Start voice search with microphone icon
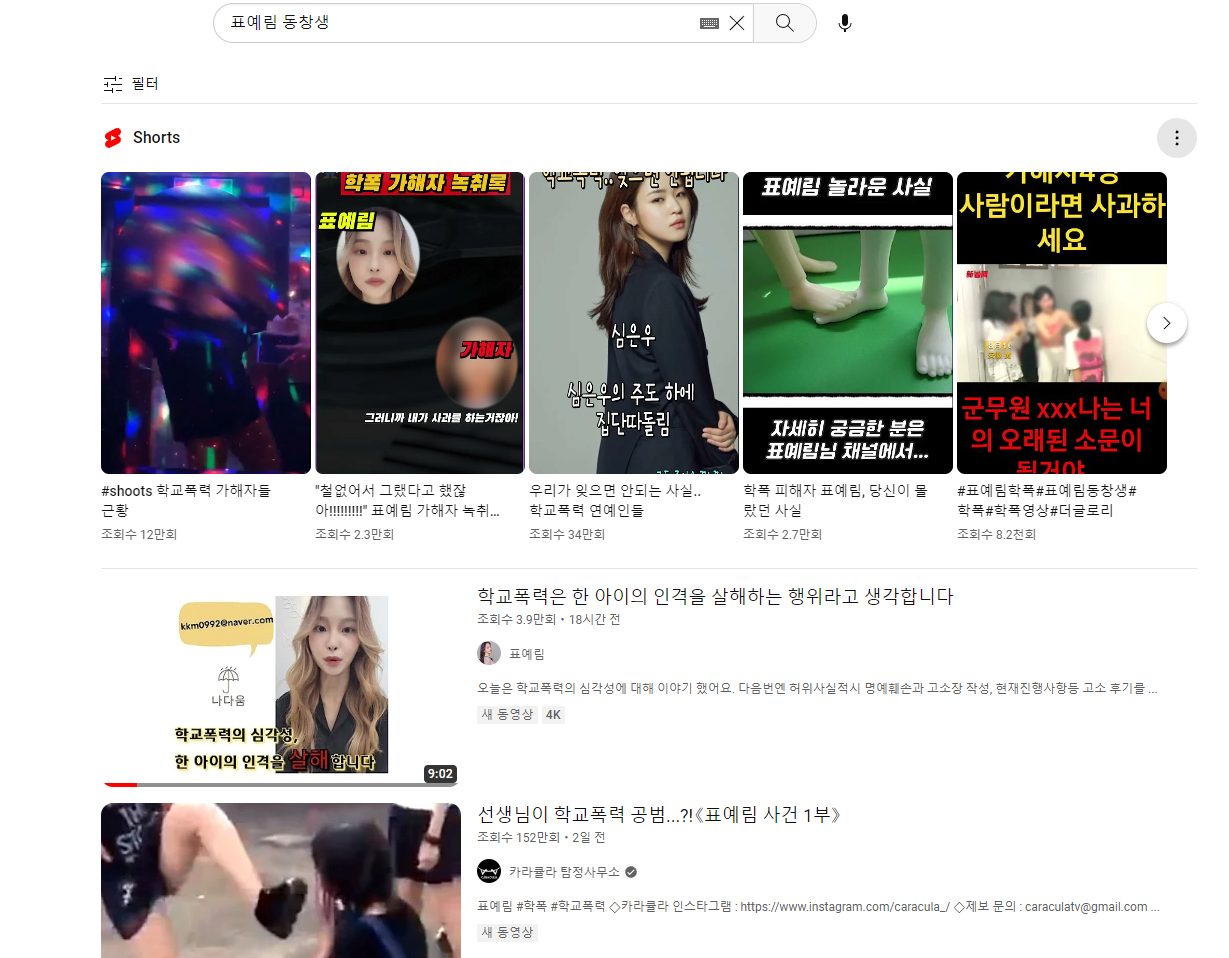Screen dimensions: 1229x958 pyautogui.click(x=845, y=23)
